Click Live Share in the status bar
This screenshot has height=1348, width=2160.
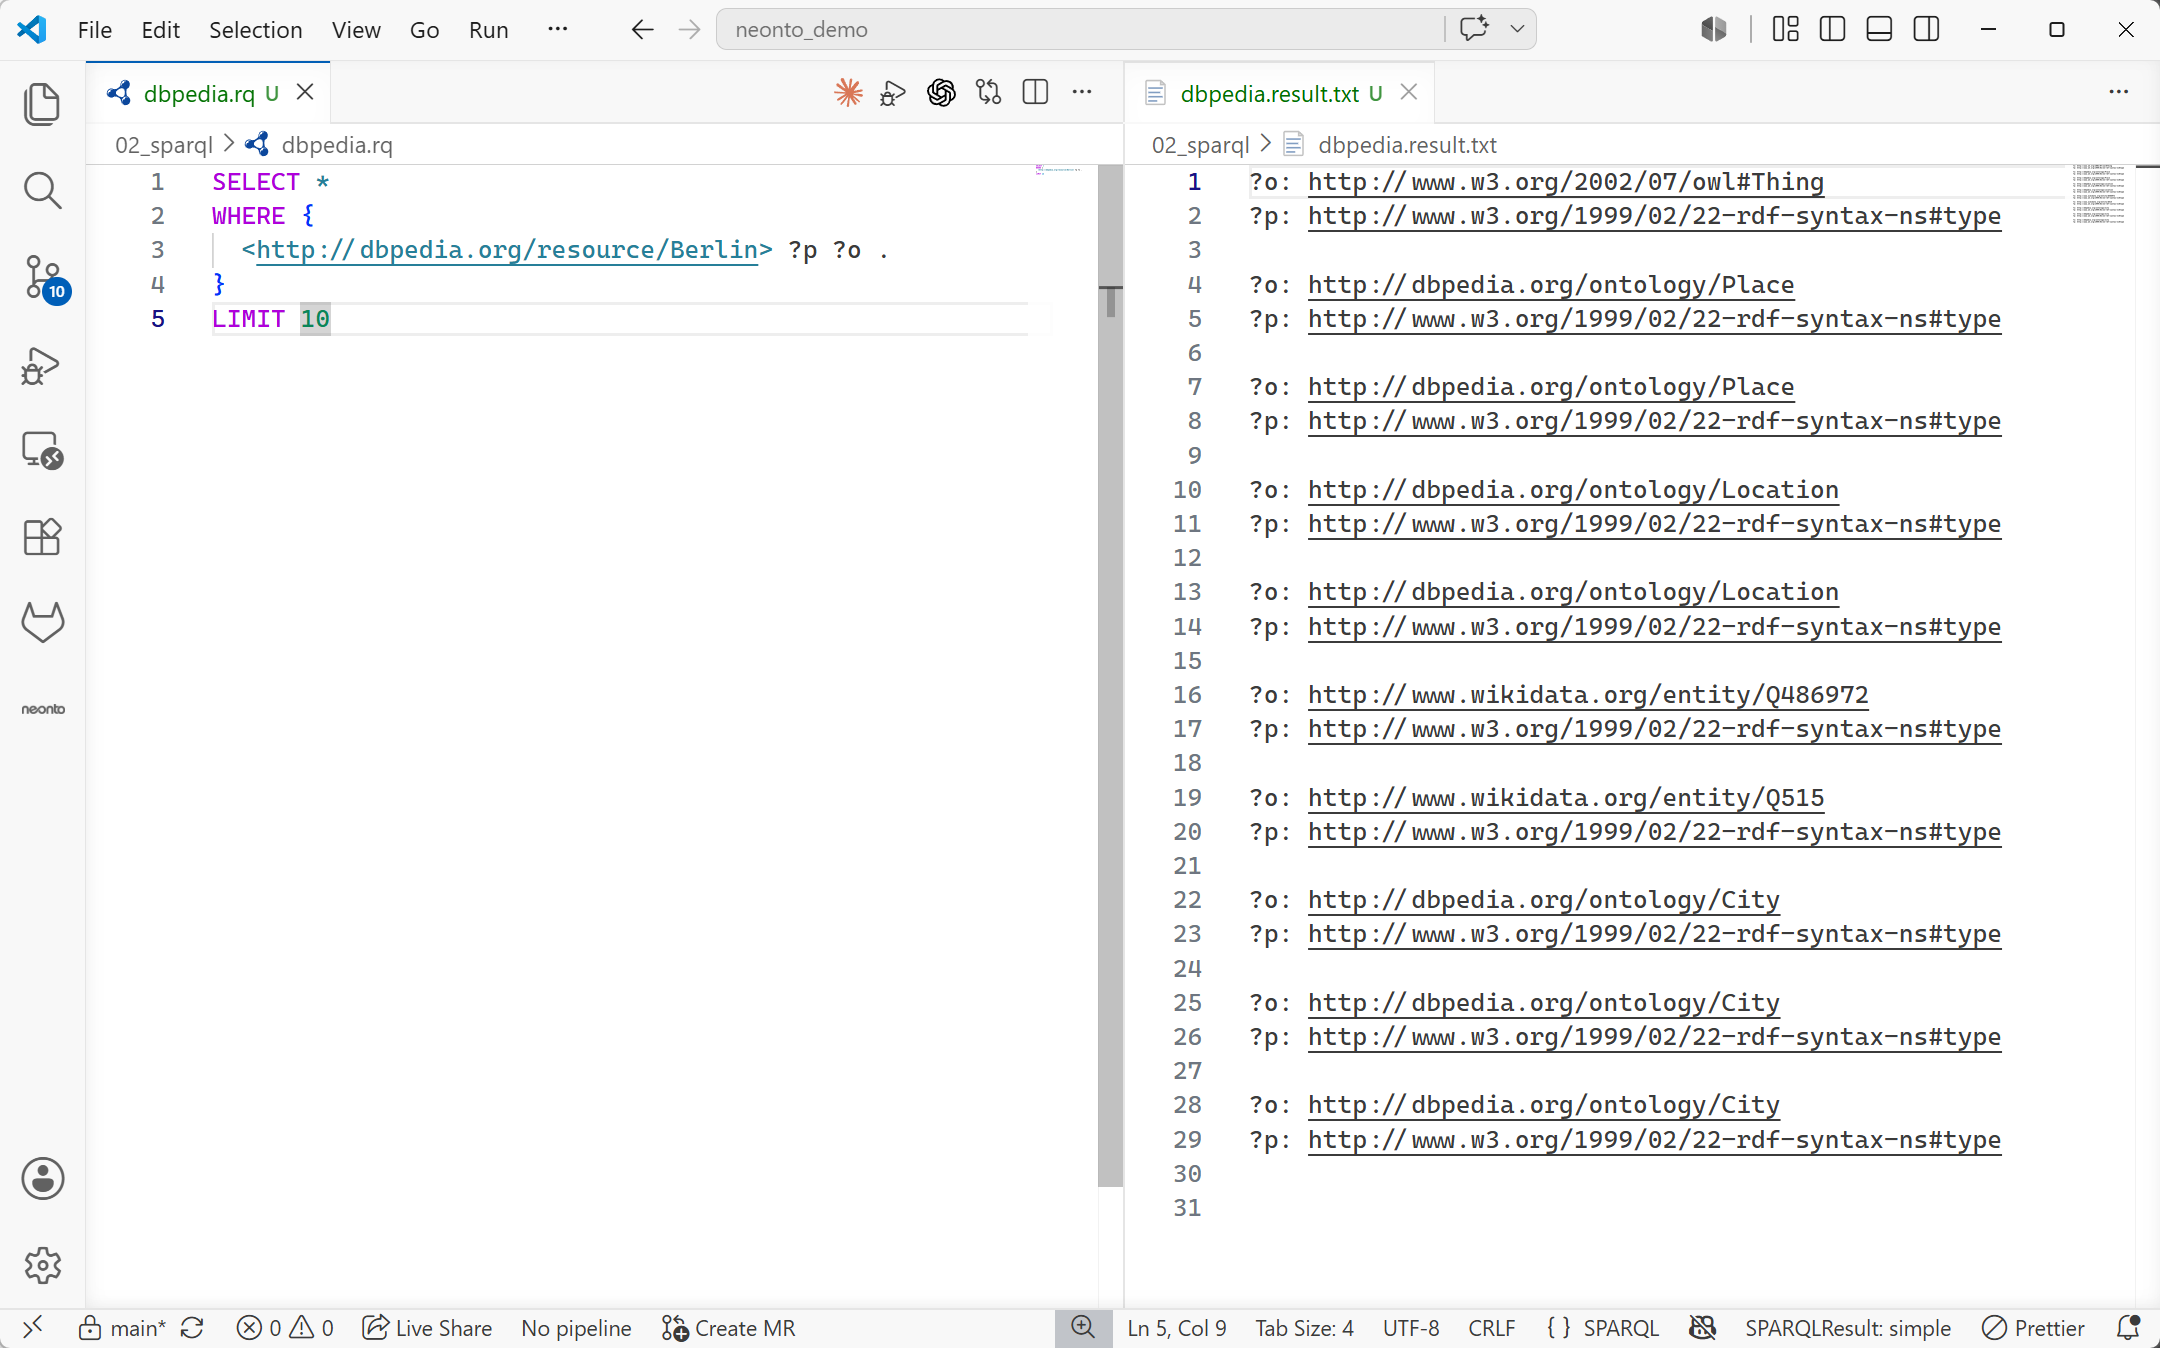pos(428,1328)
